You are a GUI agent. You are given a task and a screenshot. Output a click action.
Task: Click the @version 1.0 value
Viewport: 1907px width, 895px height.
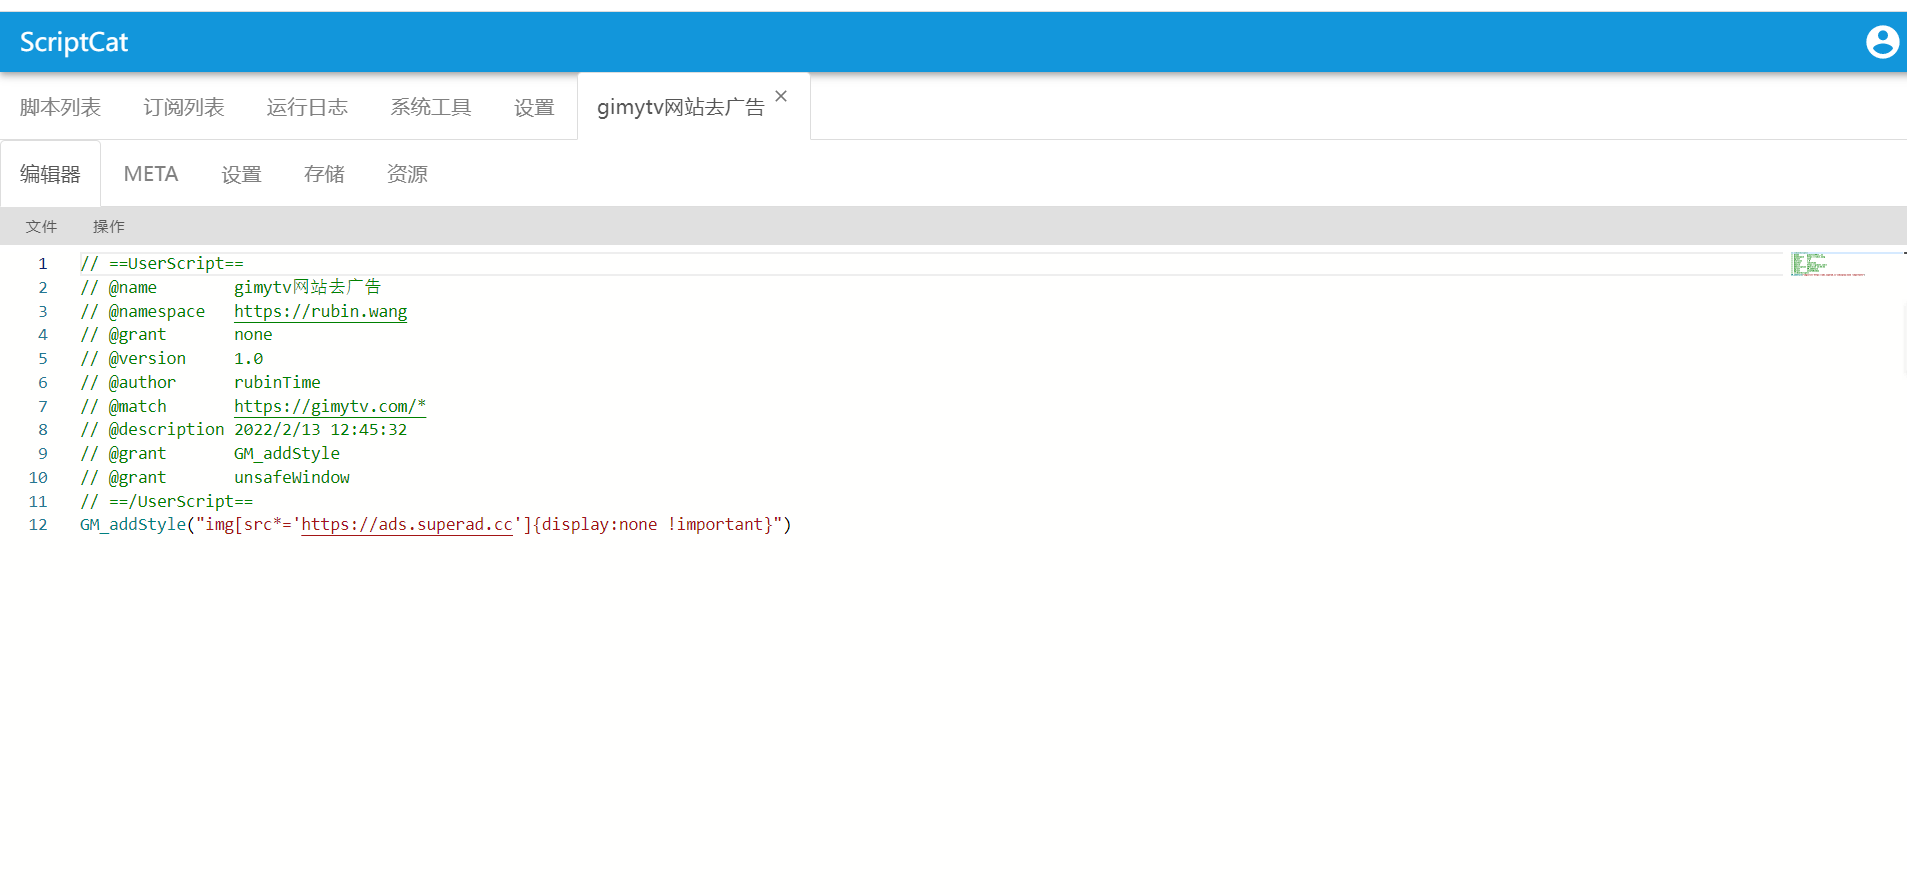point(249,359)
